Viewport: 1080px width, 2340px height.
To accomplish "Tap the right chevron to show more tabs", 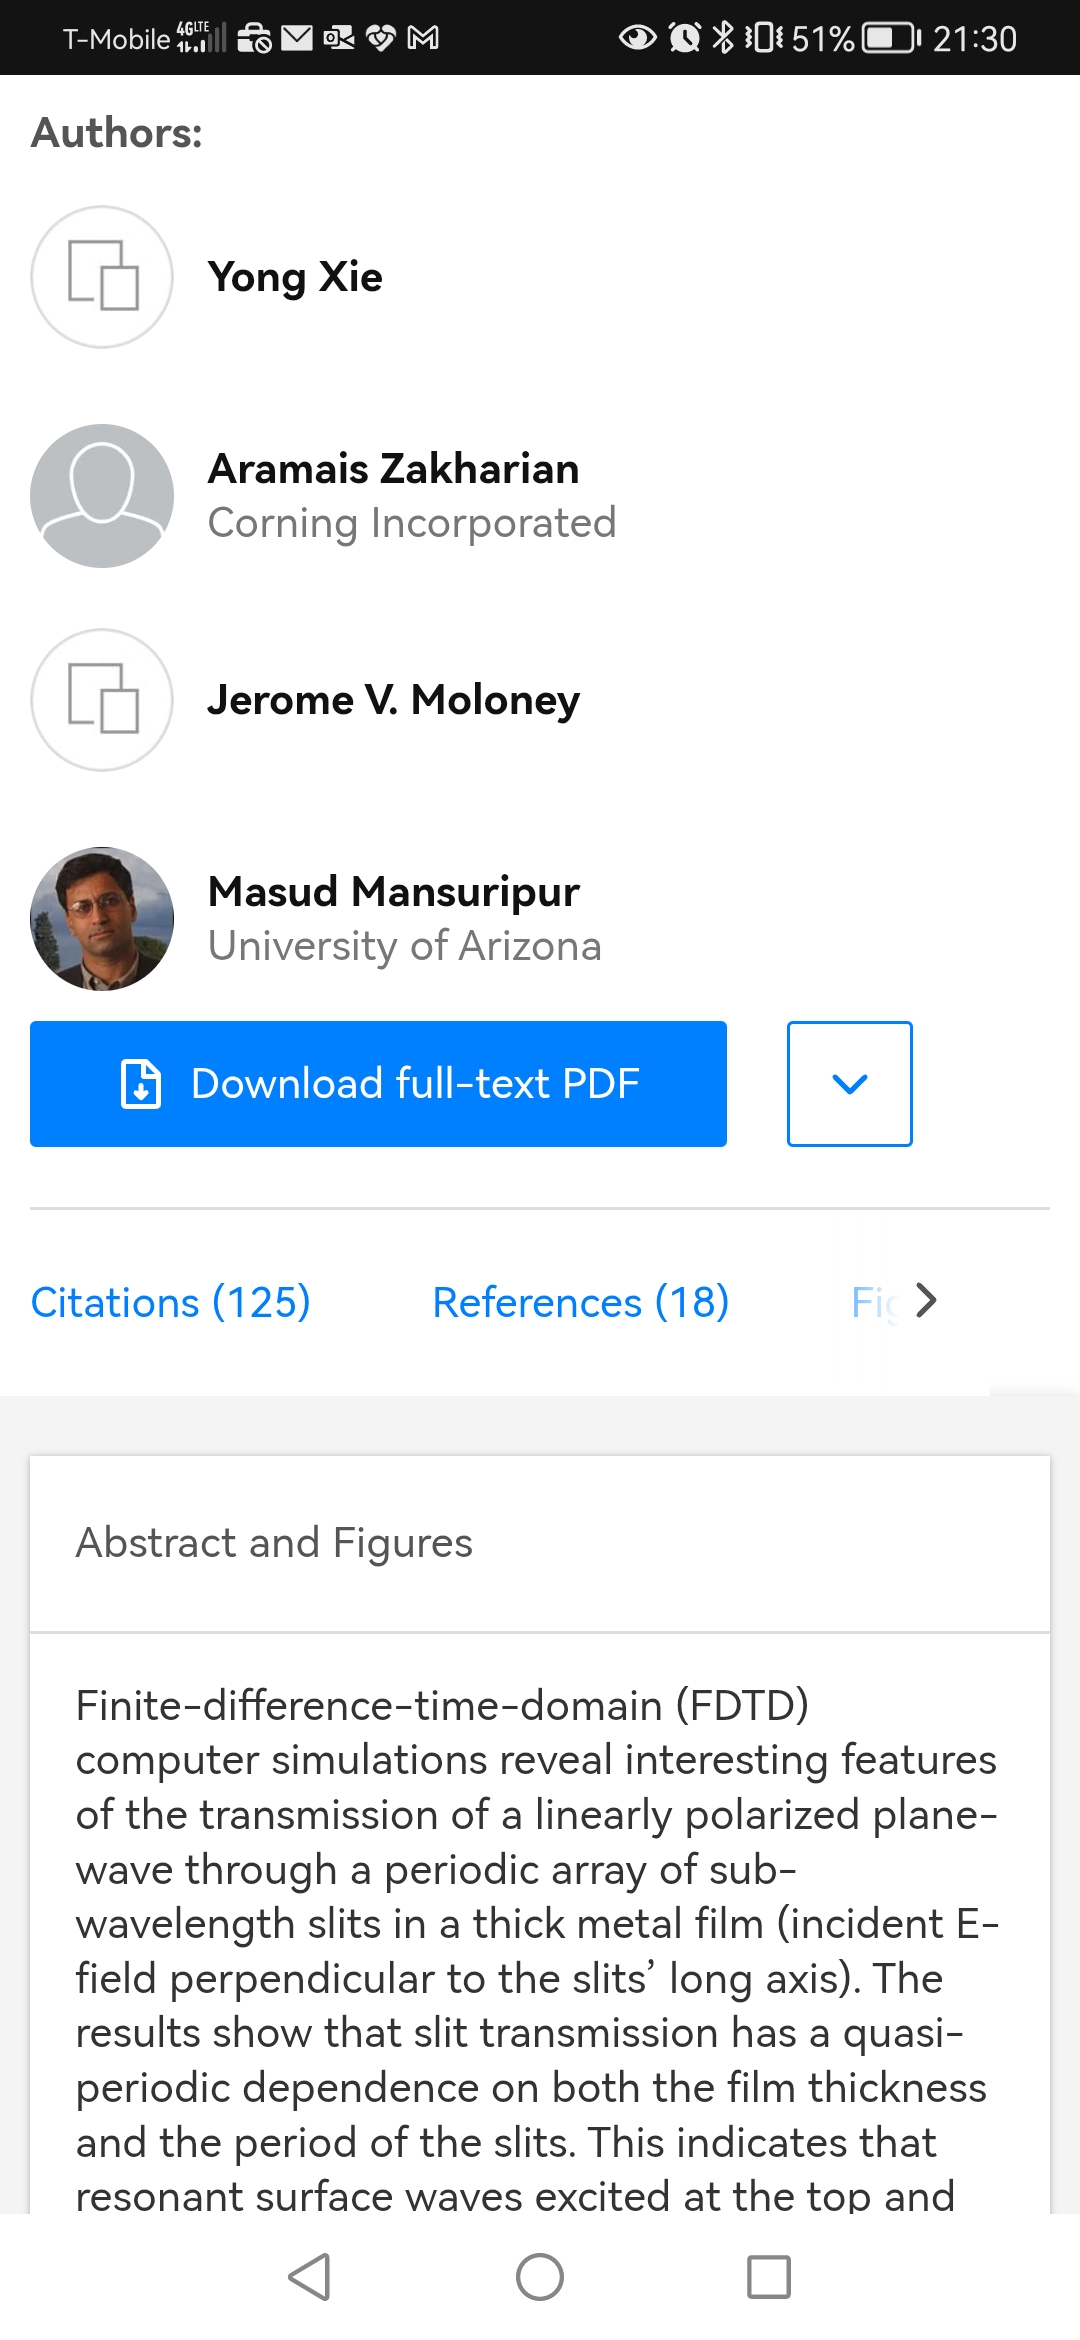I will pyautogui.click(x=926, y=1300).
